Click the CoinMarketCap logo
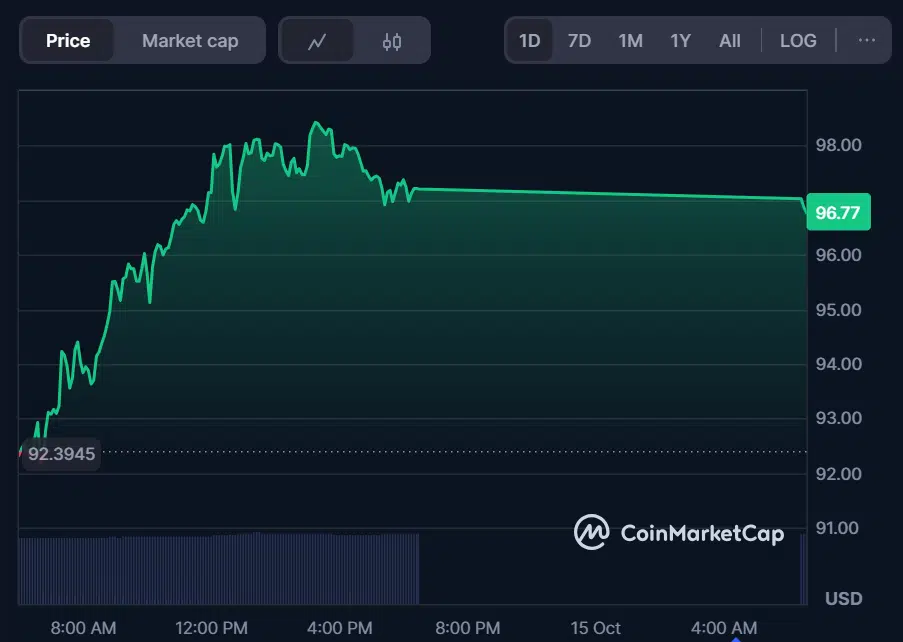 click(679, 533)
